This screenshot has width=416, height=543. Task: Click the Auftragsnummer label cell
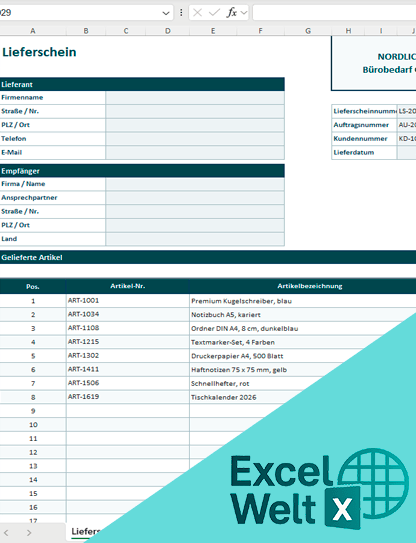[364, 125]
